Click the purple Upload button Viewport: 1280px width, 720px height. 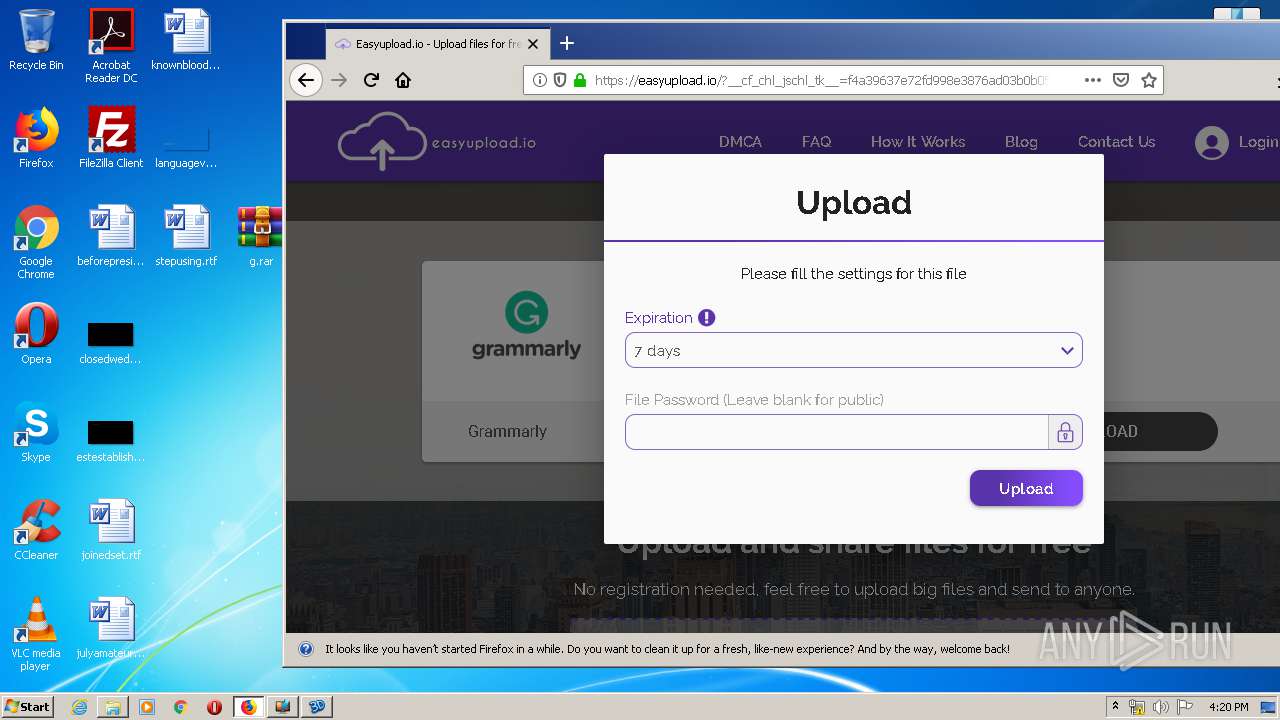[x=1026, y=488]
